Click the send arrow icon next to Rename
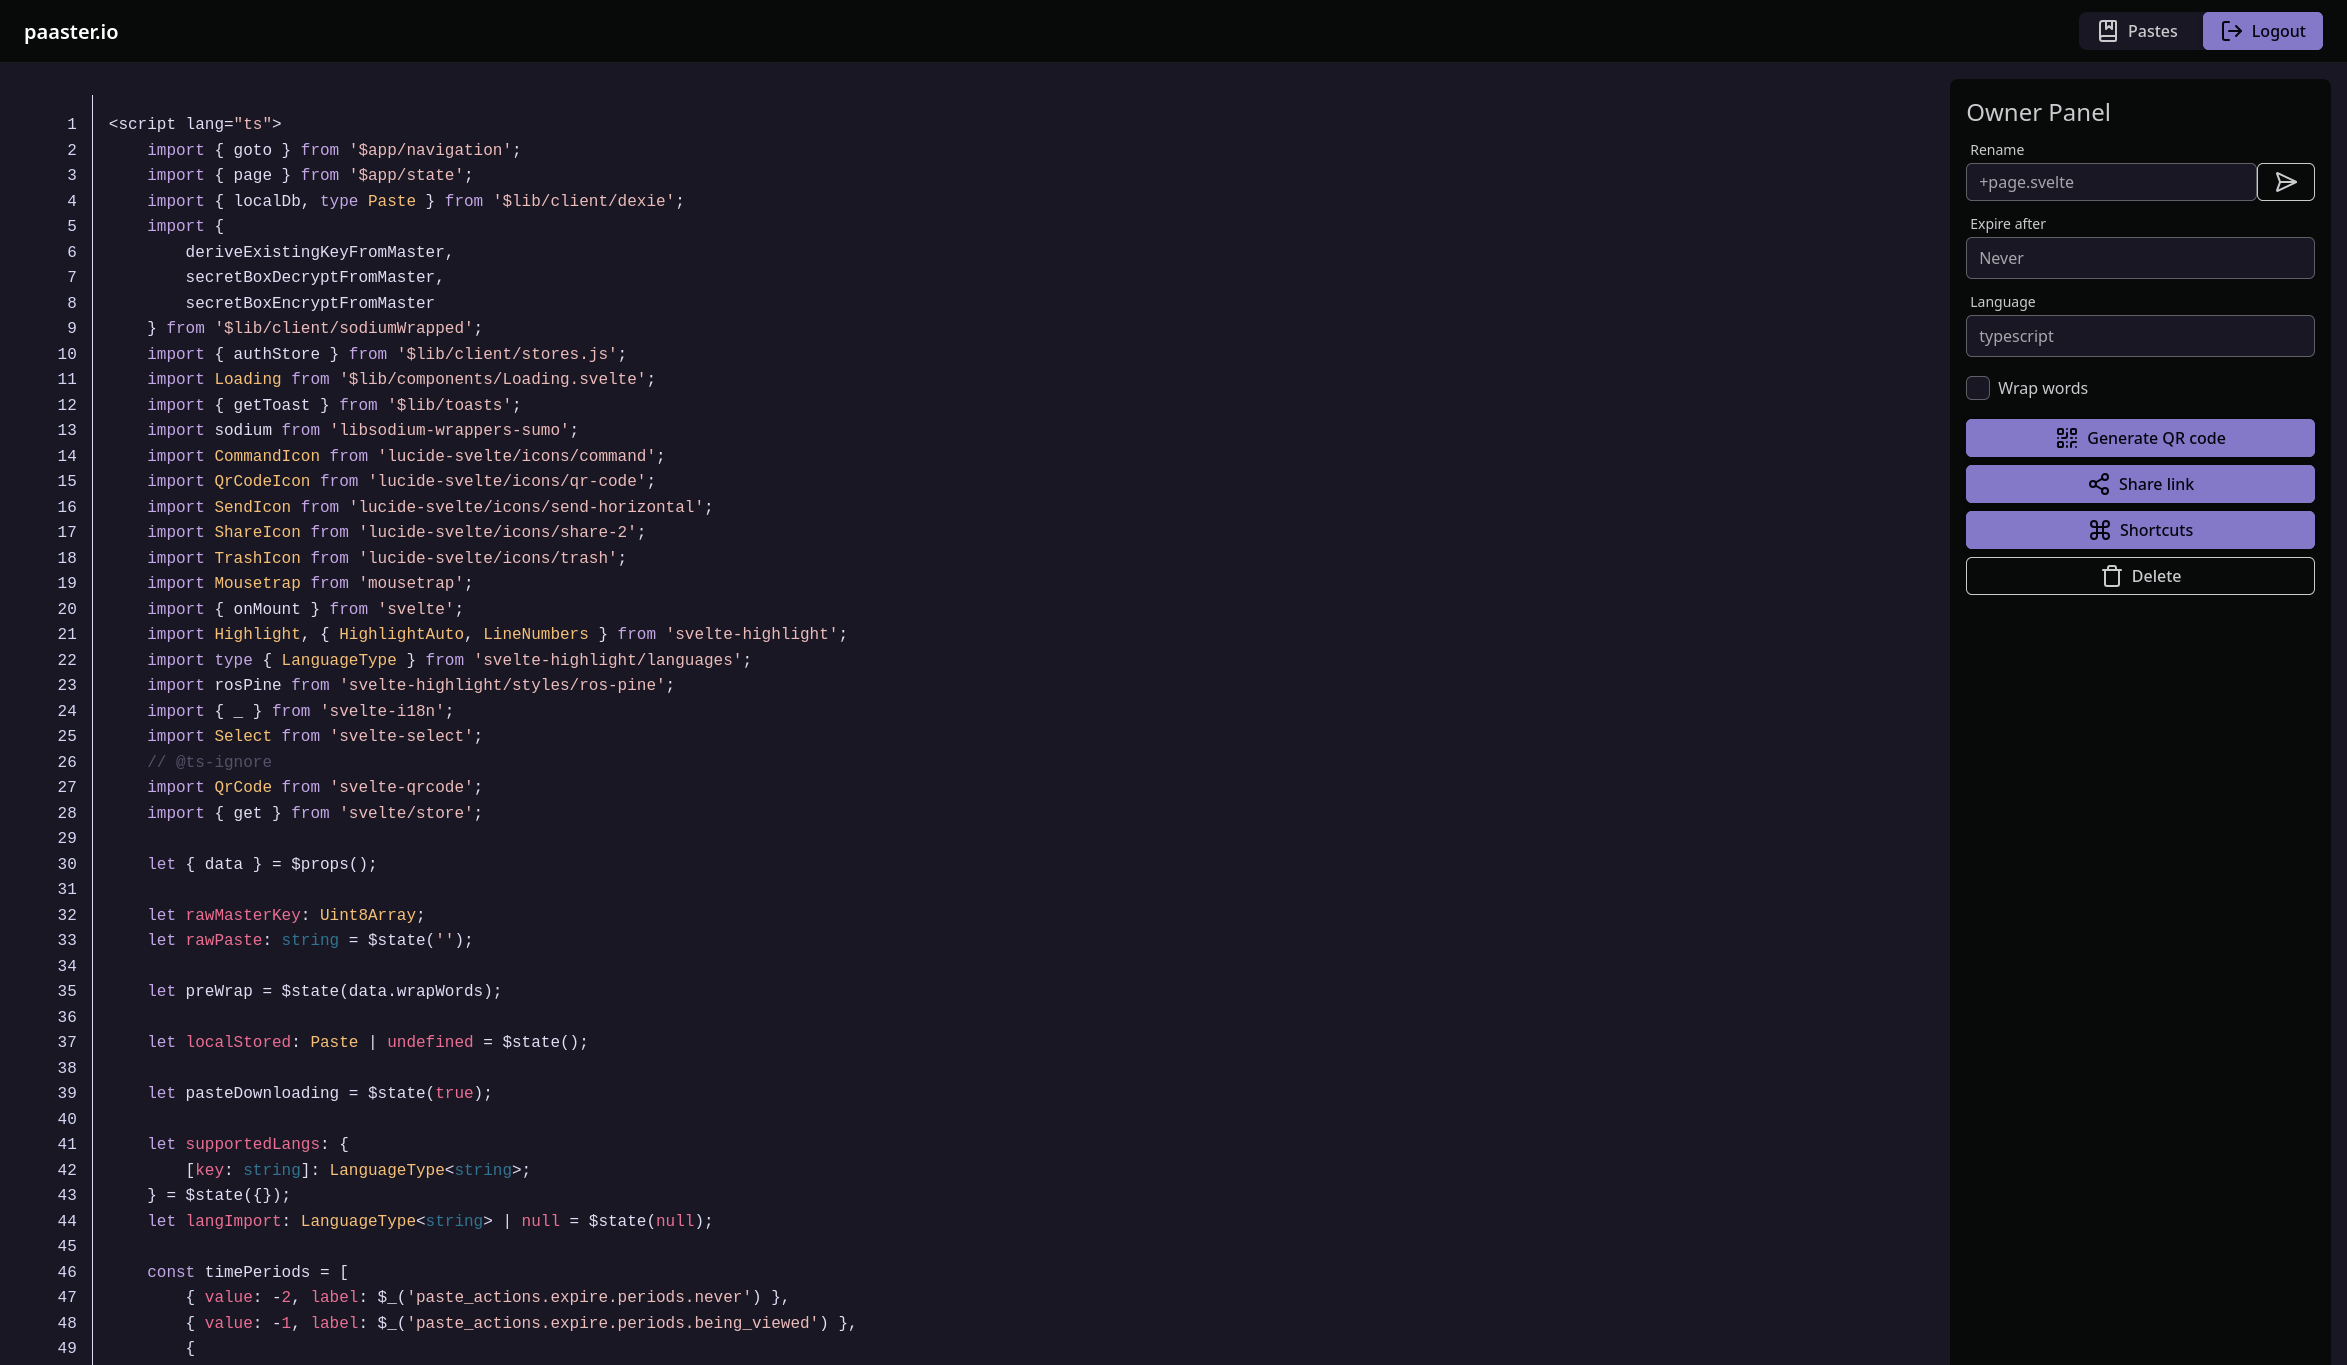The height and width of the screenshot is (1365, 2347). (2285, 182)
